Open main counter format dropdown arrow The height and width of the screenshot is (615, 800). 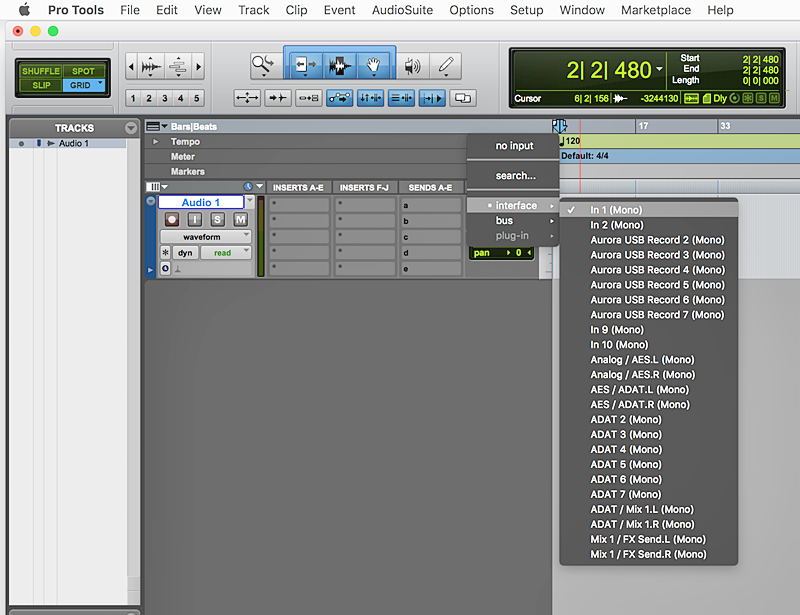[659, 68]
